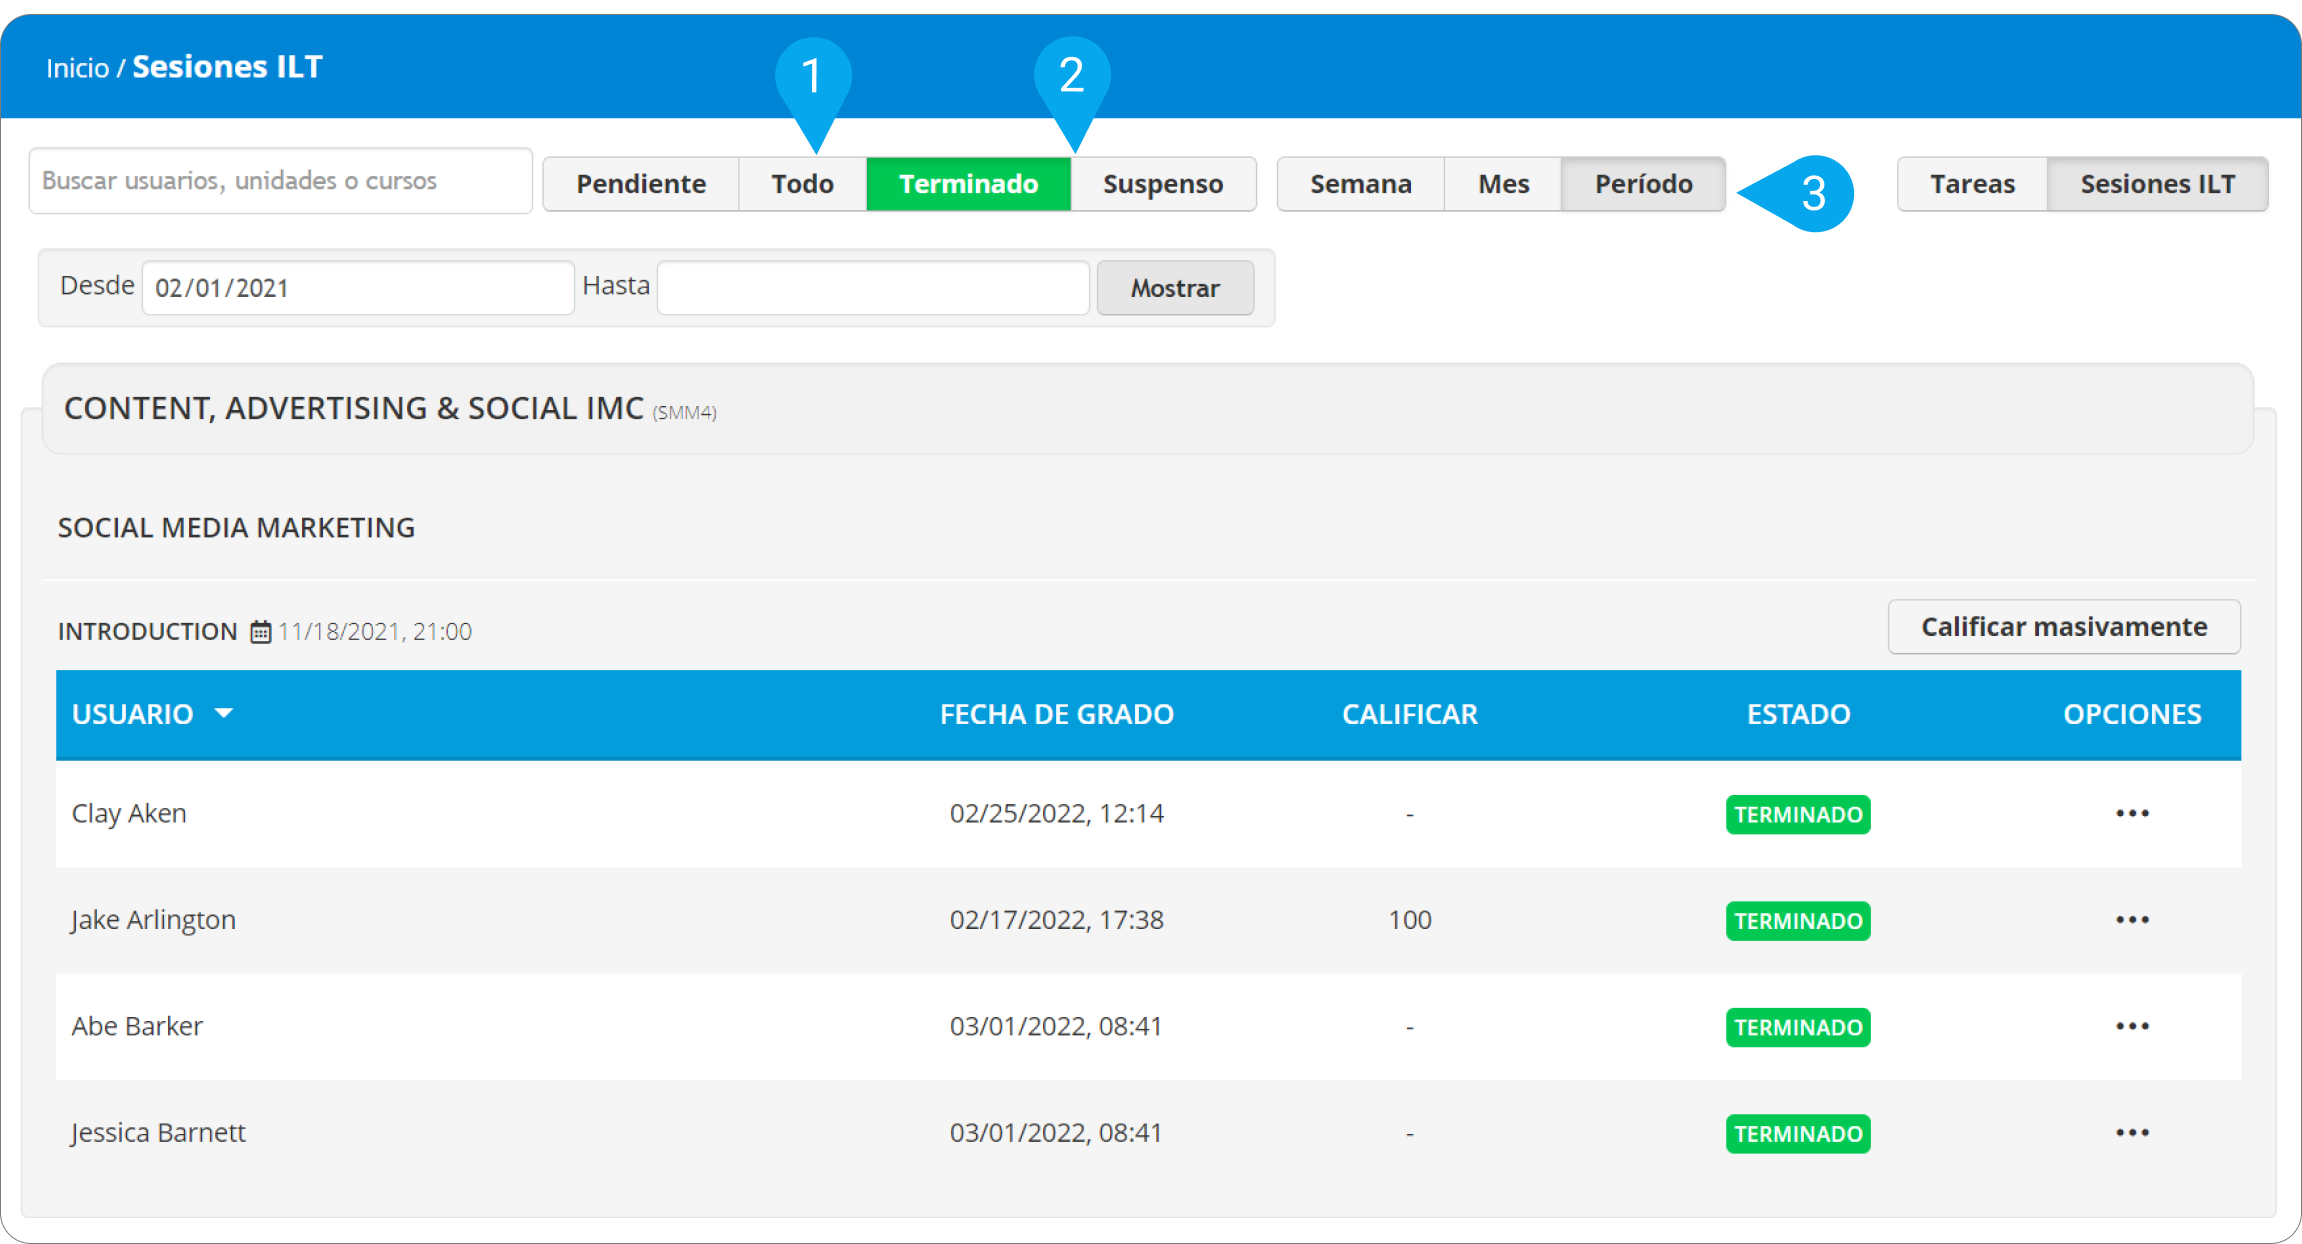Switch time range to Mes
Viewport: 2302px width, 1244px height.
(x=1503, y=184)
